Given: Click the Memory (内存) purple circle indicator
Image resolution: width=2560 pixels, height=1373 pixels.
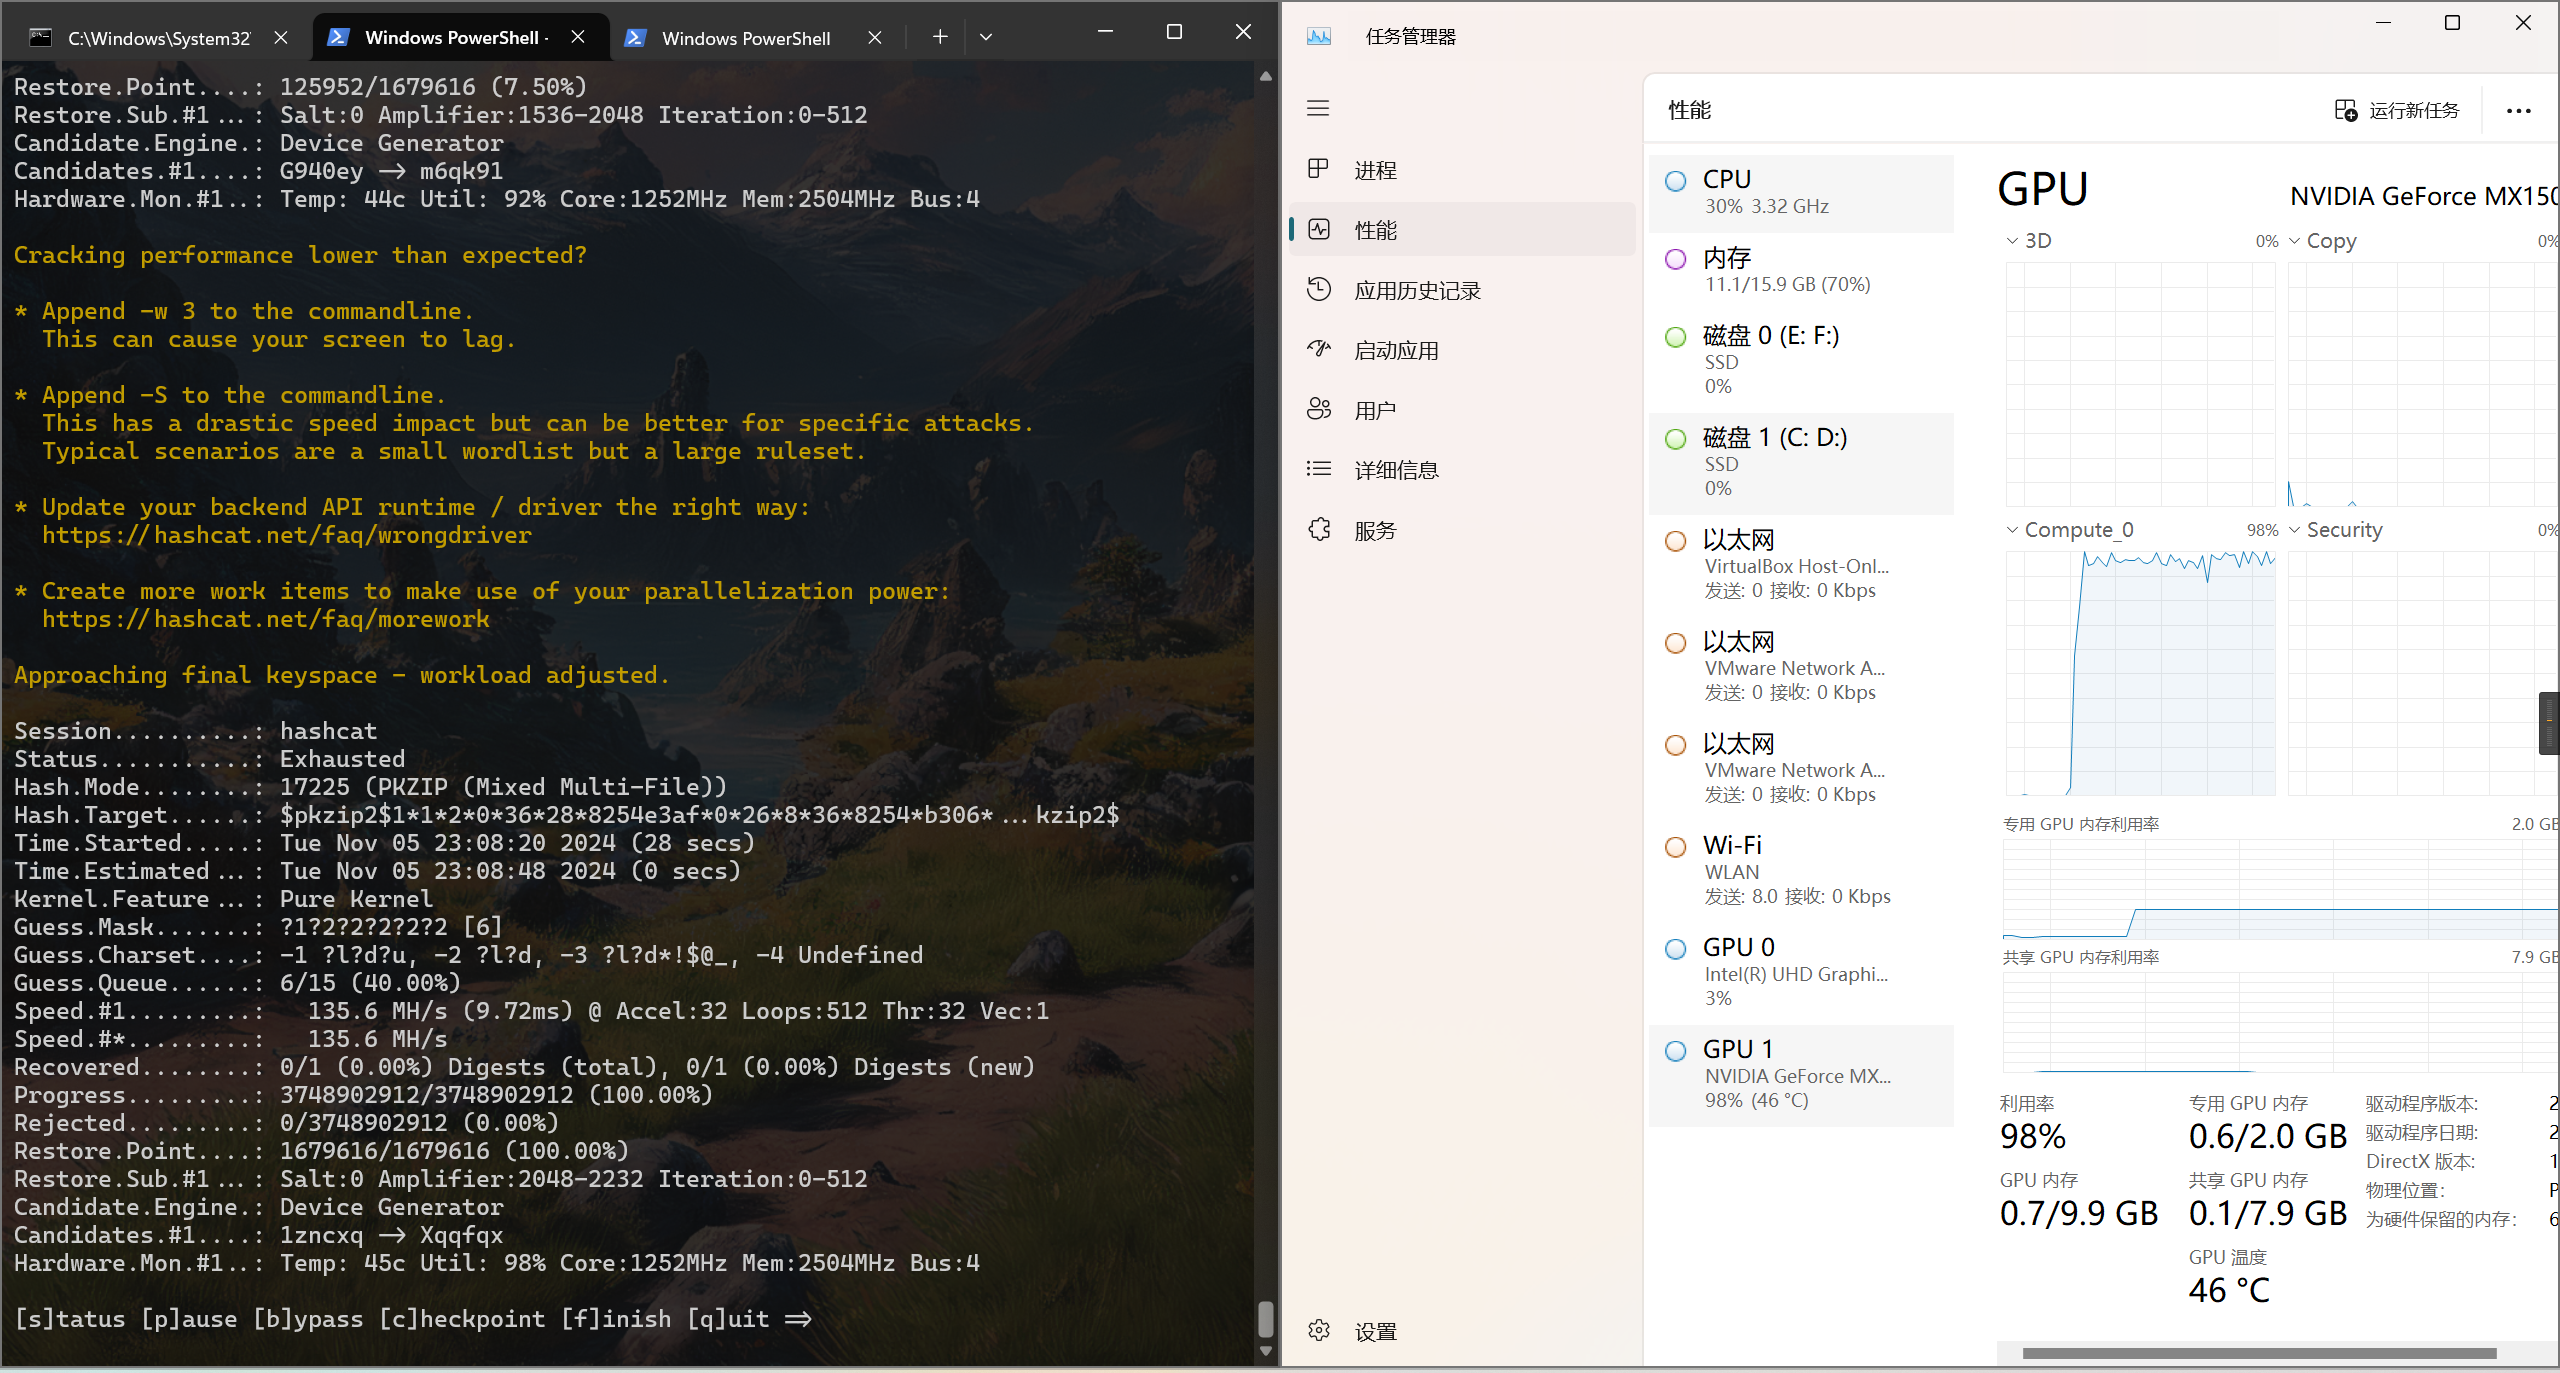Looking at the screenshot, I should [x=1676, y=259].
